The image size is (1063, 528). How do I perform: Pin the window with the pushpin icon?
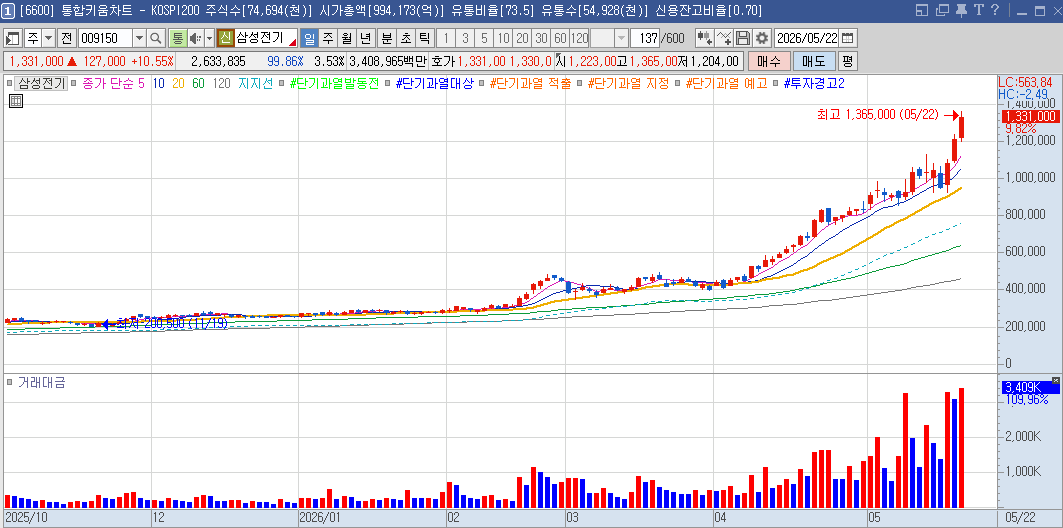click(x=961, y=9)
